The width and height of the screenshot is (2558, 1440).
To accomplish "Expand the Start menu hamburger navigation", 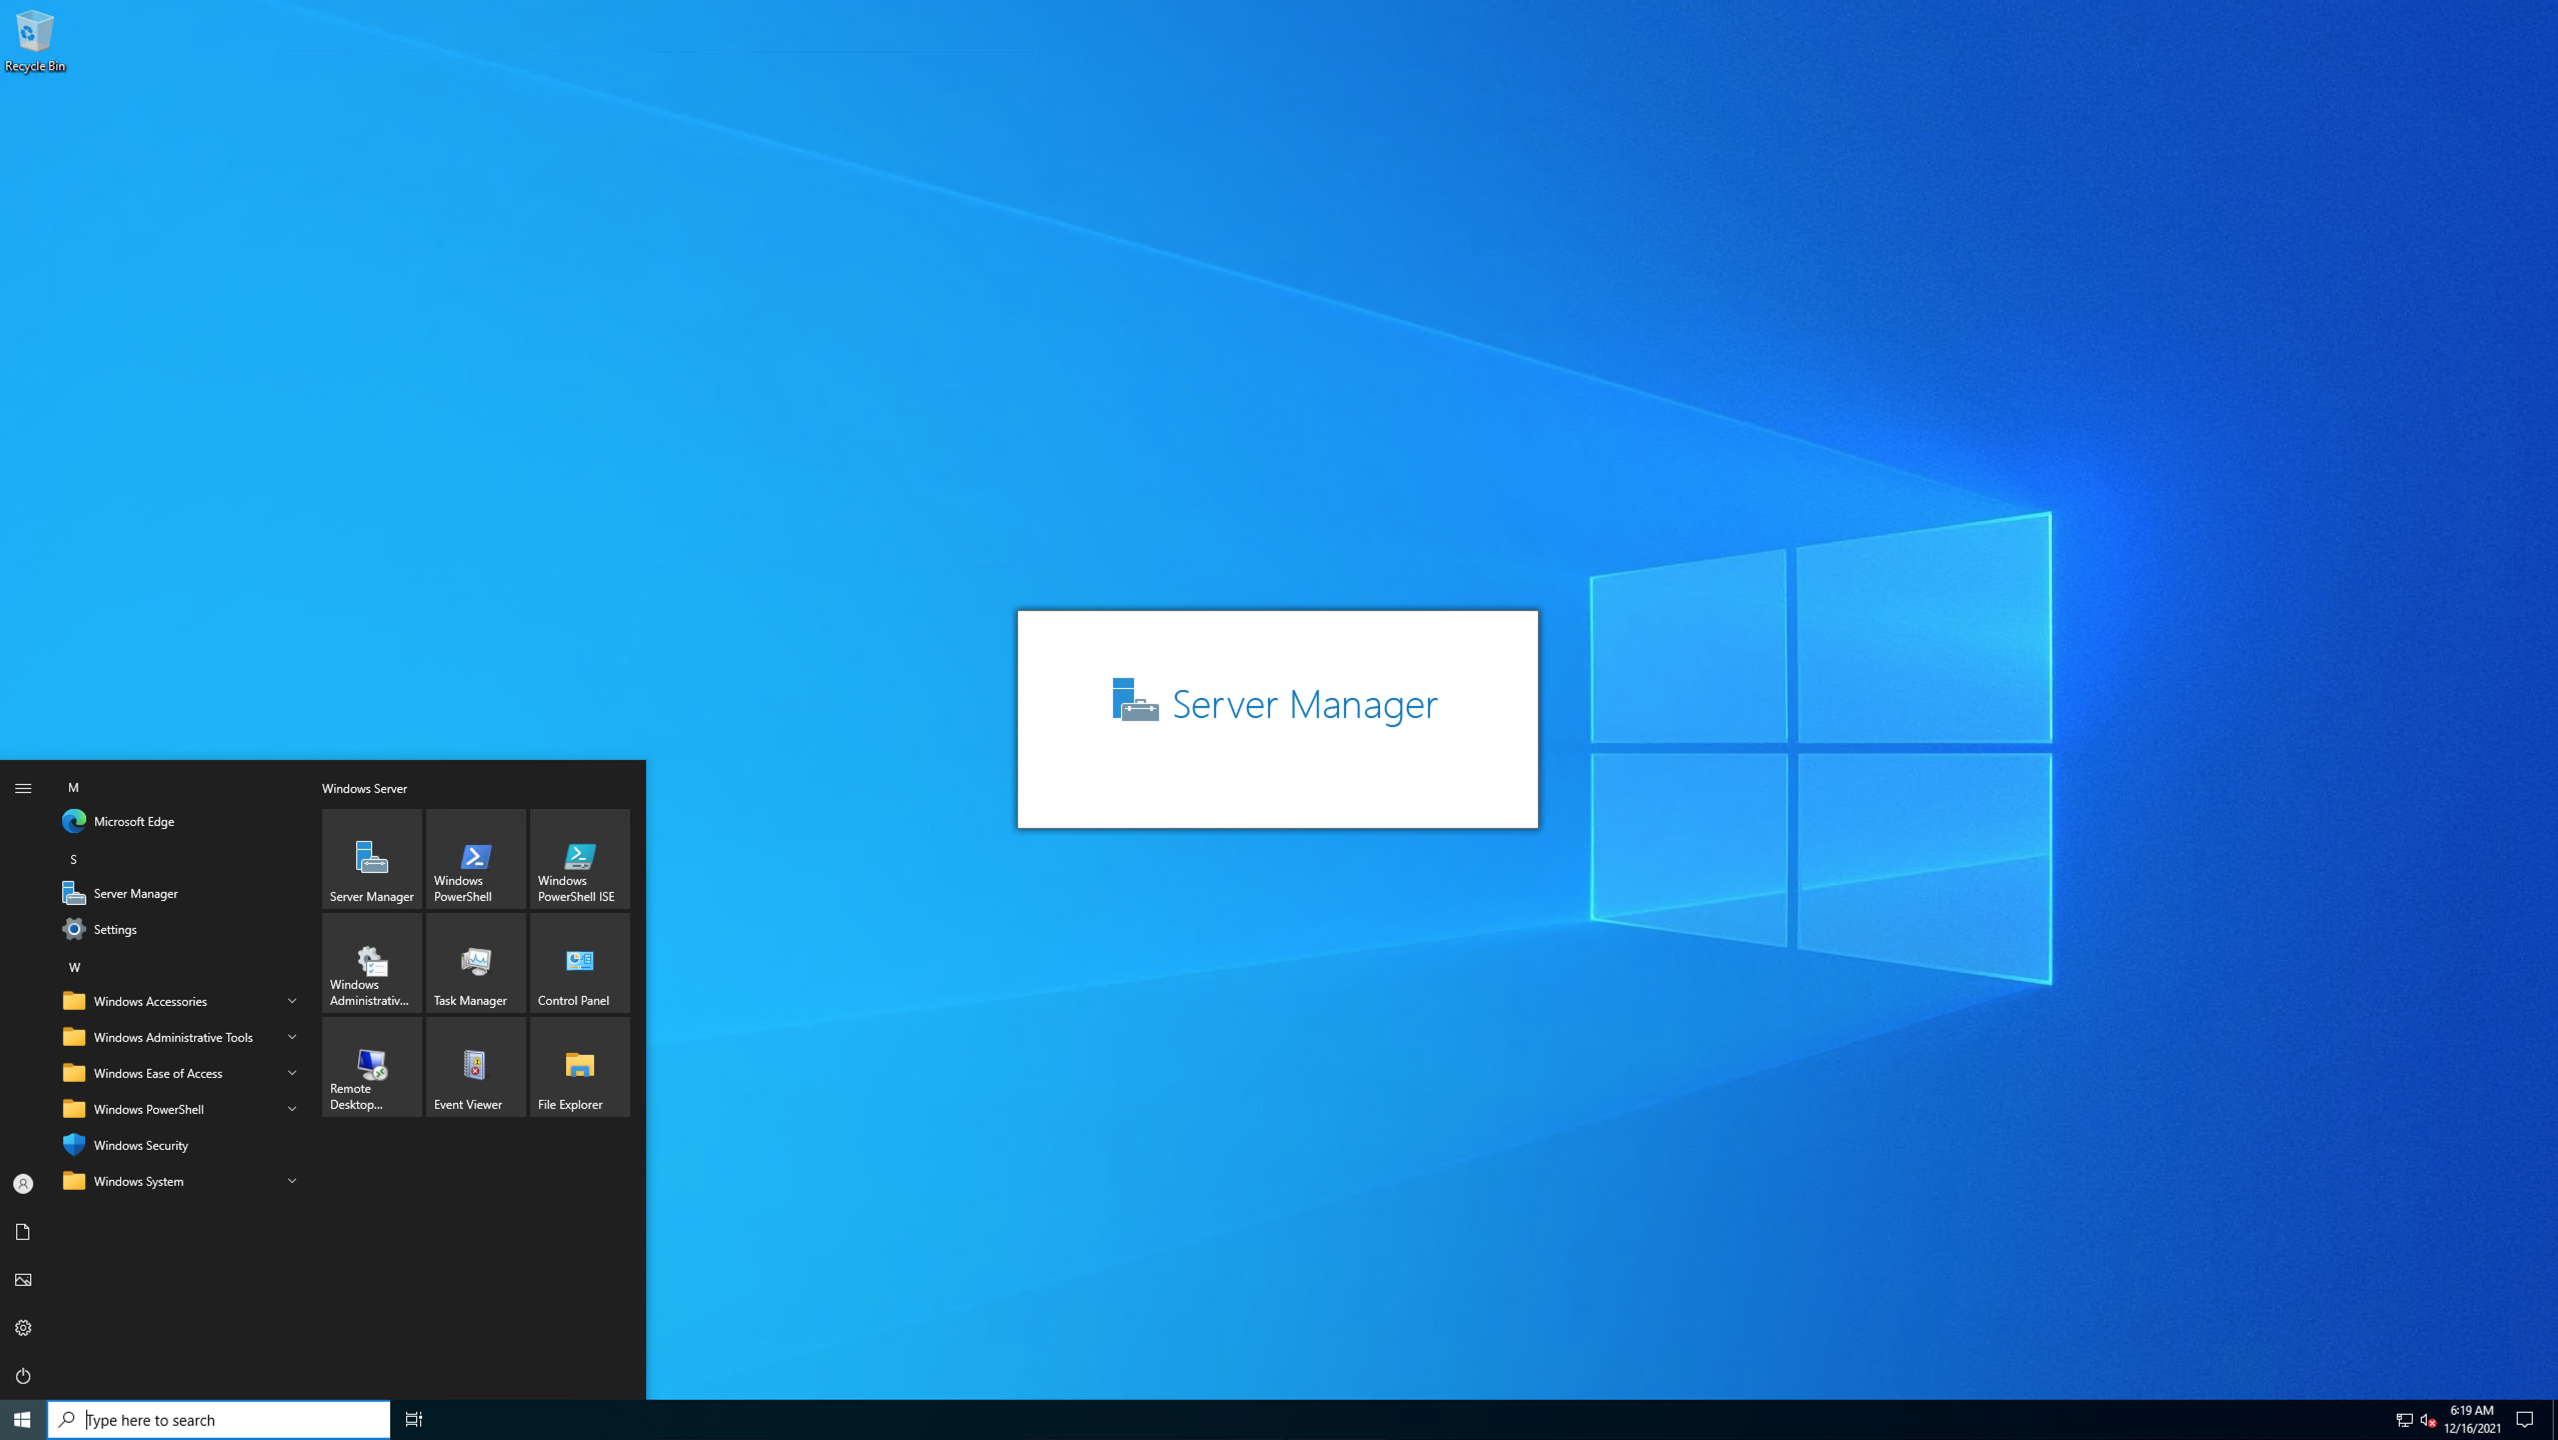I will tap(23, 788).
